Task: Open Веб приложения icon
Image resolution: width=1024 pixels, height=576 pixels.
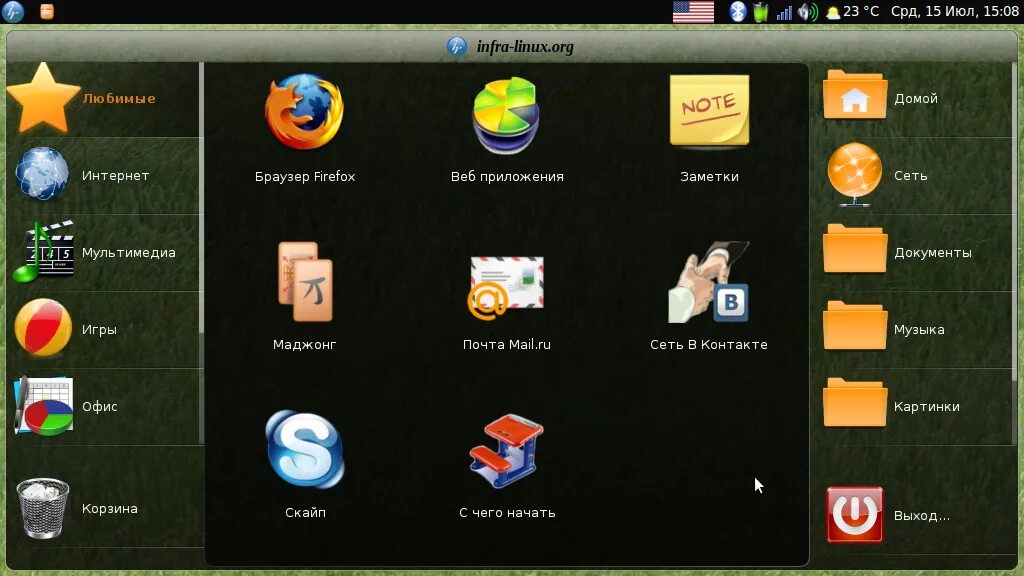Action: point(506,114)
